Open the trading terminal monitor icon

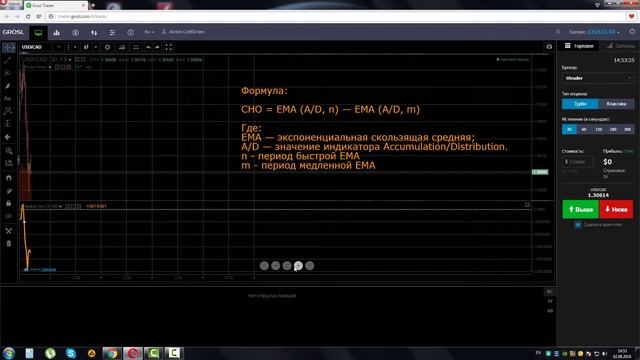click(38, 33)
